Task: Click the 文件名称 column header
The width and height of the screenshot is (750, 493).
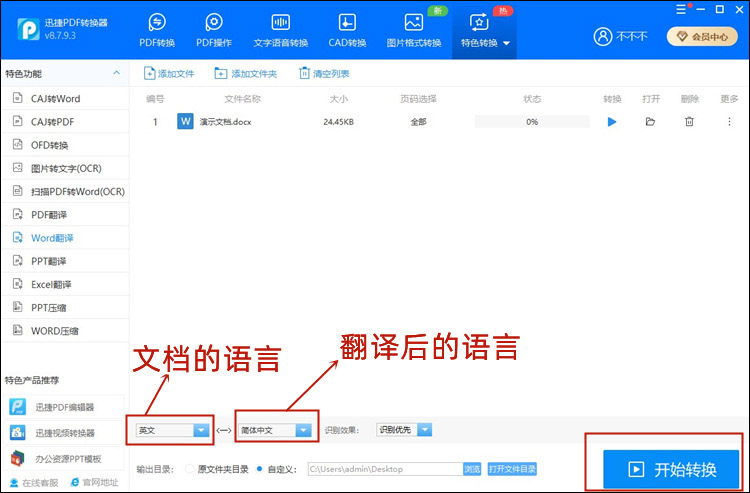Action: point(243,99)
